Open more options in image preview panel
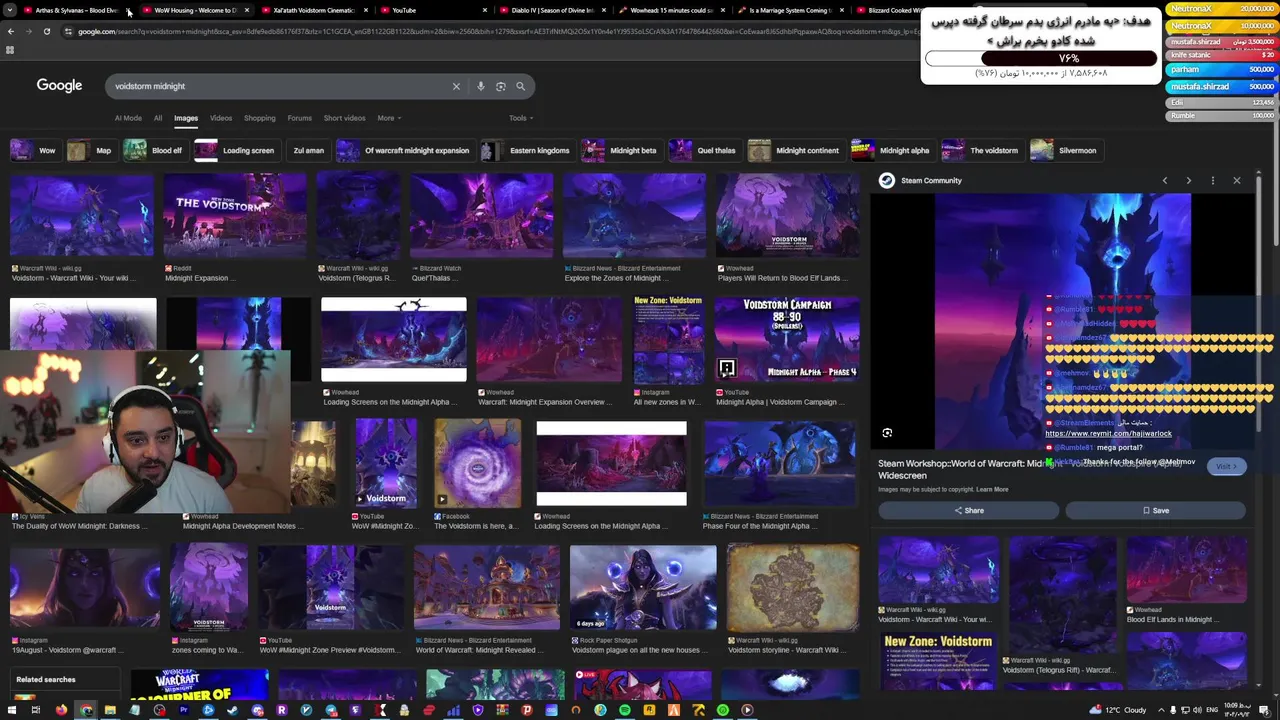 (1213, 180)
